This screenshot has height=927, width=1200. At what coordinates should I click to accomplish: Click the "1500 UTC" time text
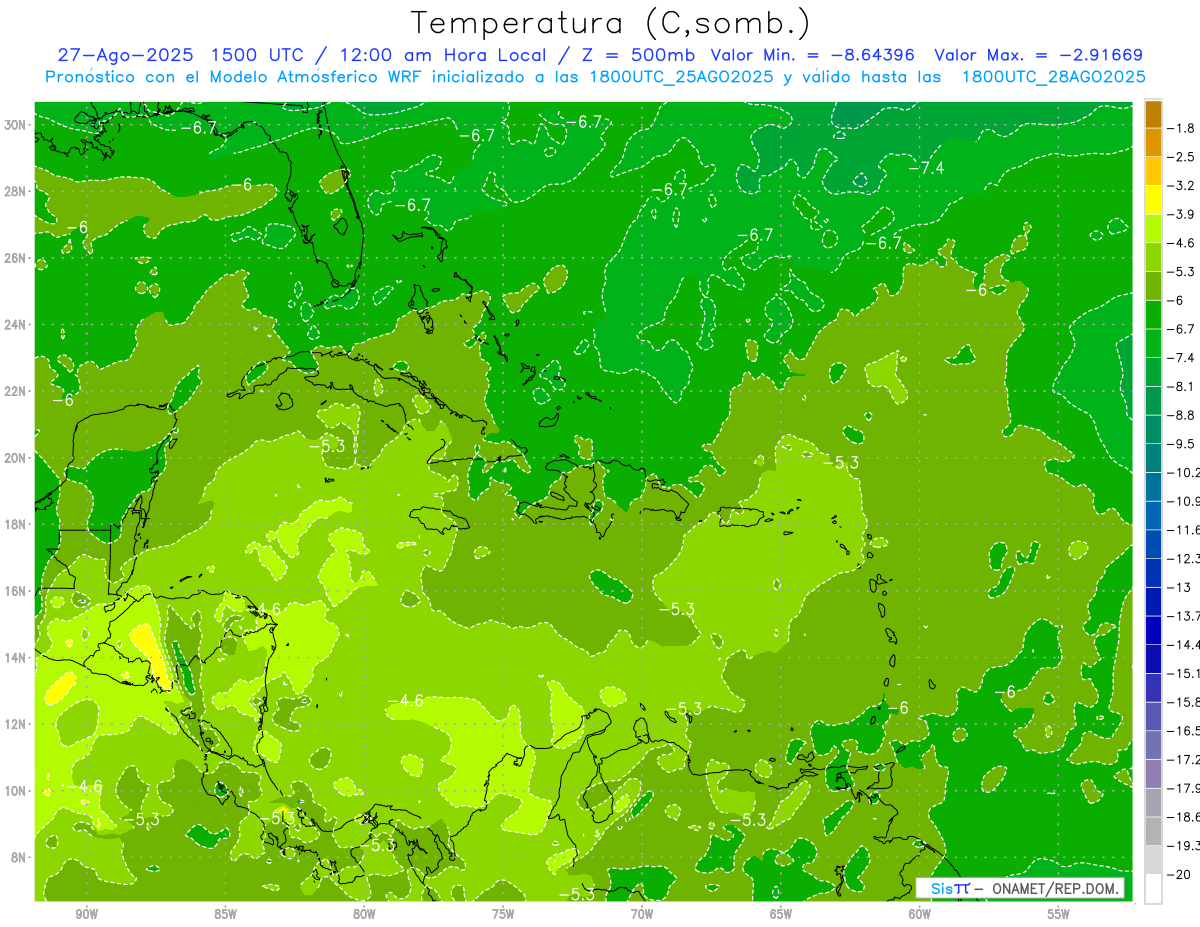tap(256, 55)
